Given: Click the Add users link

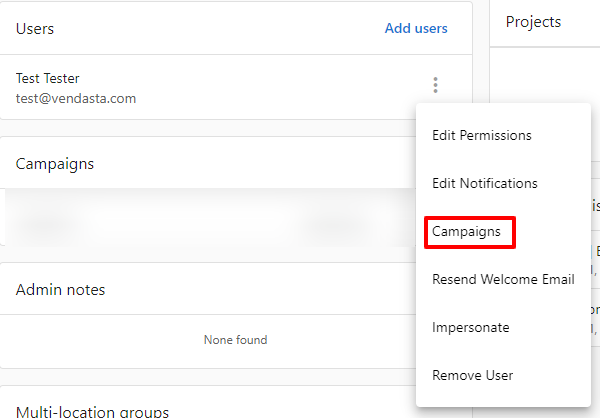Looking at the screenshot, I should pyautogui.click(x=416, y=28).
